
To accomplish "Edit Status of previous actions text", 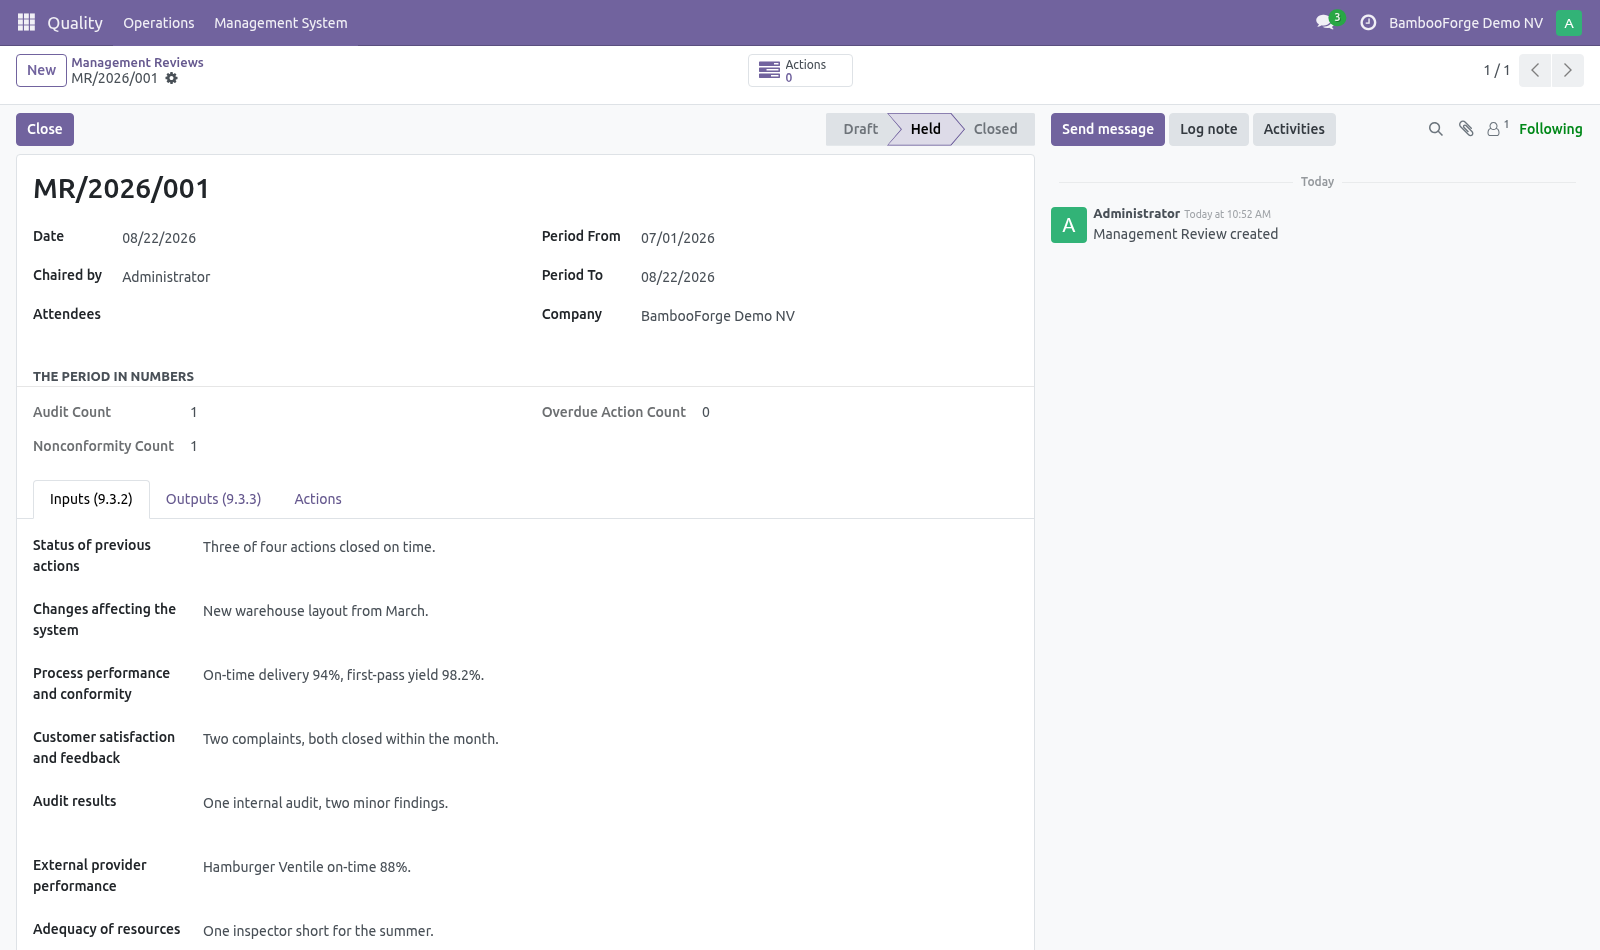I will (x=610, y=547).
